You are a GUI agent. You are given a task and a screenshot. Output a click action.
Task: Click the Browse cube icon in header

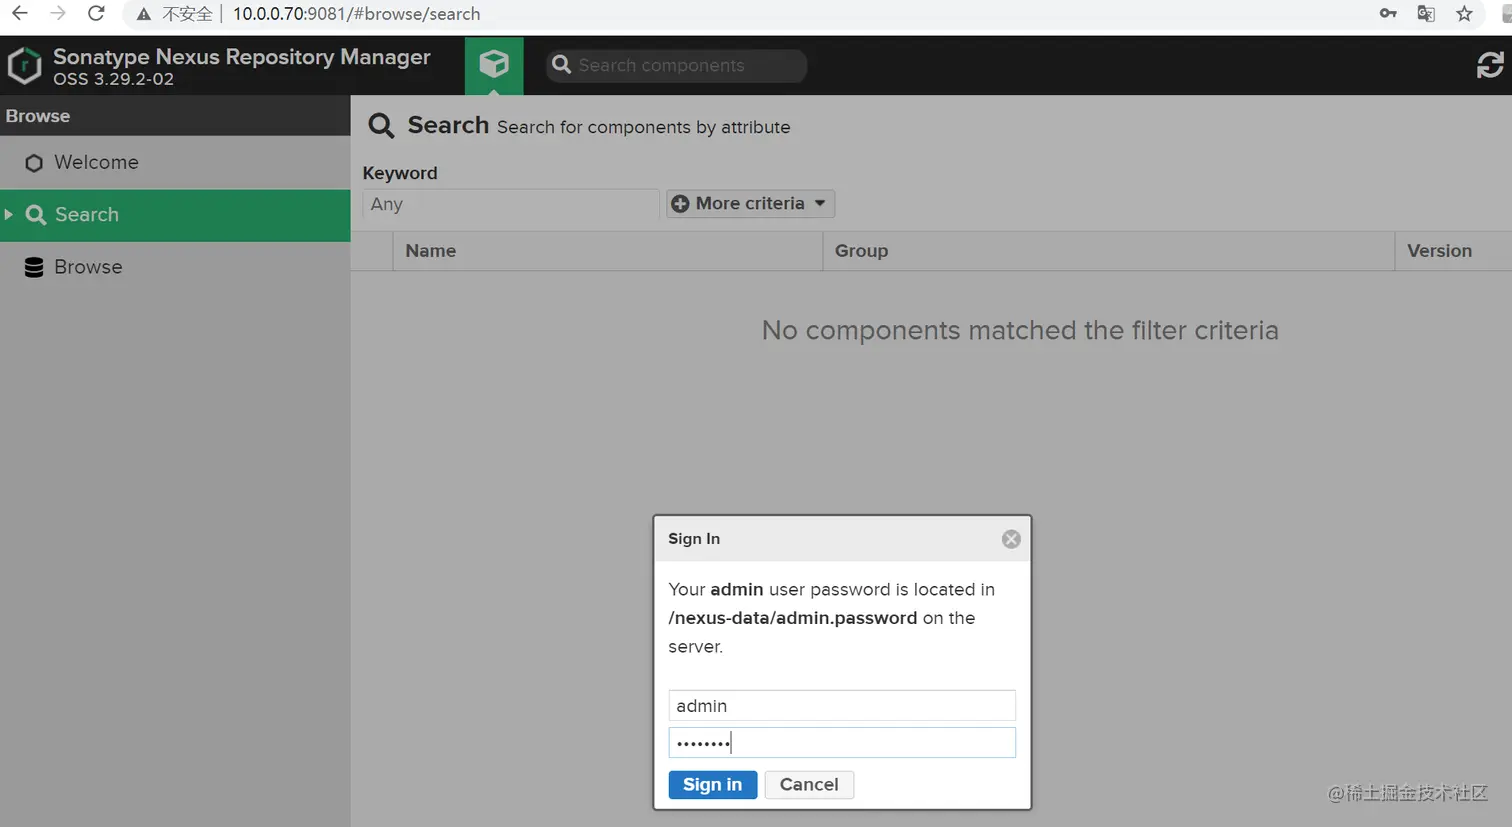[494, 65]
